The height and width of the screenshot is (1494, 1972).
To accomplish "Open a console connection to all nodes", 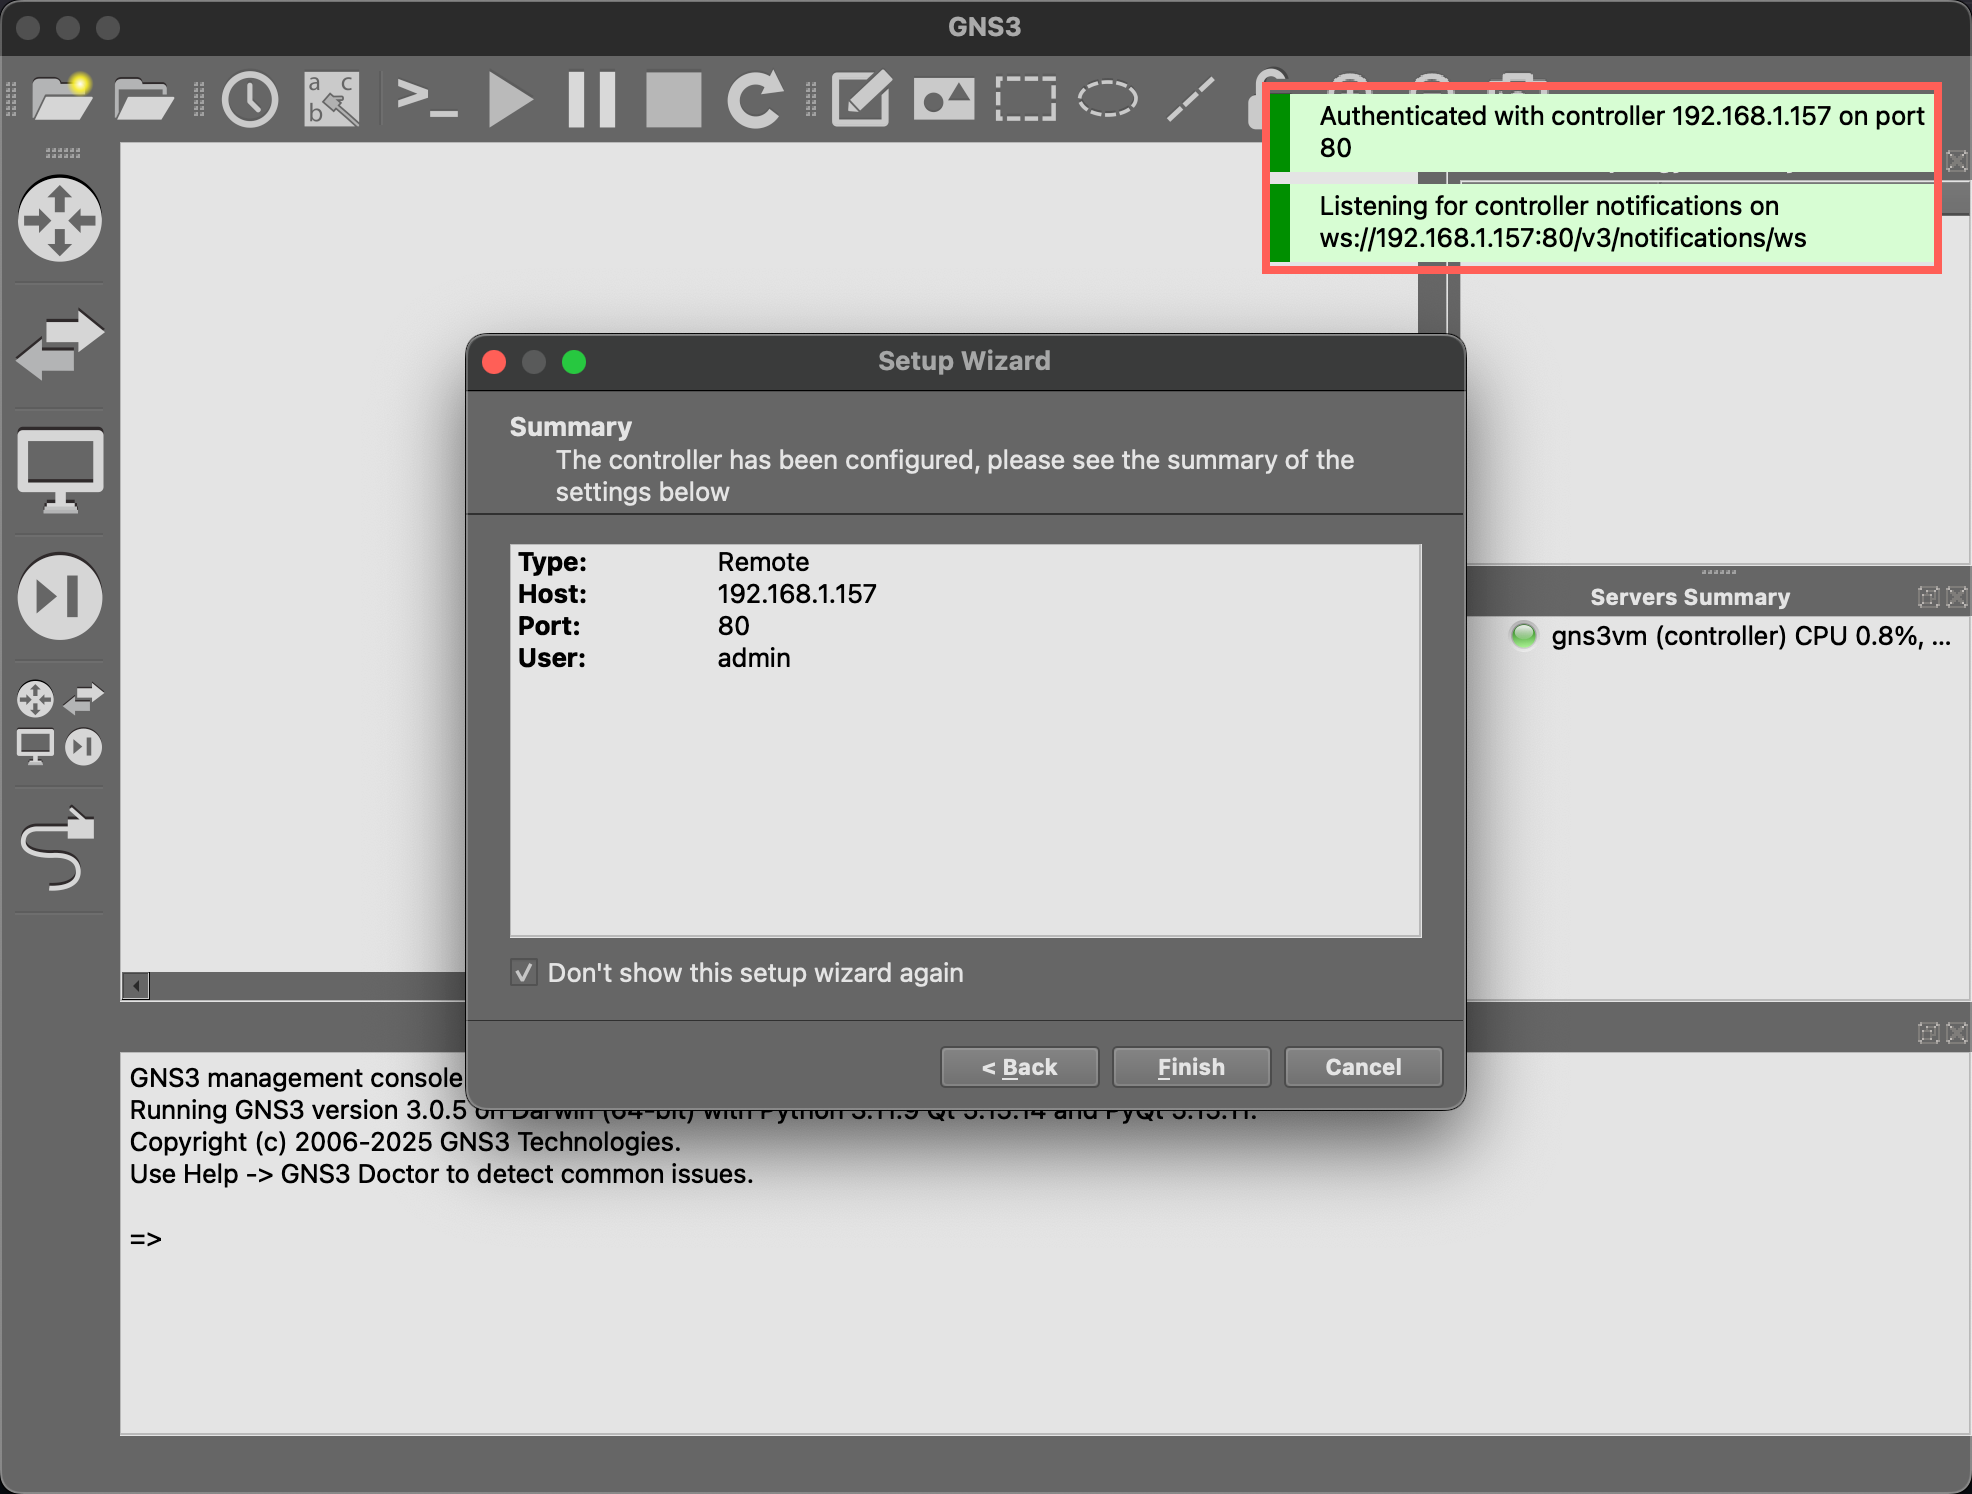I will click(430, 100).
